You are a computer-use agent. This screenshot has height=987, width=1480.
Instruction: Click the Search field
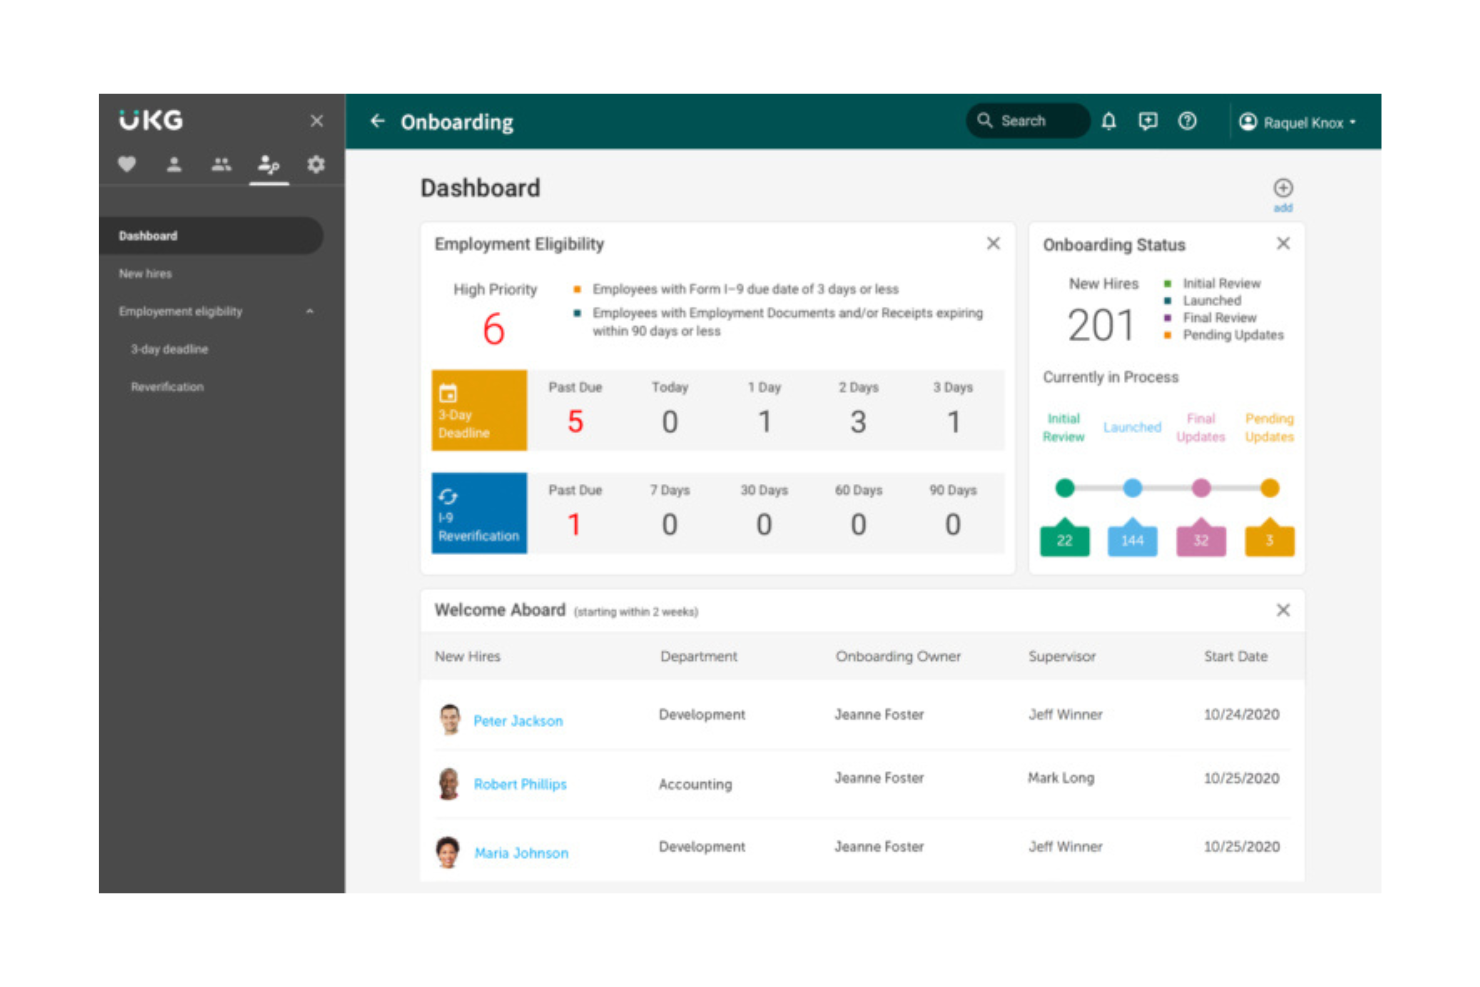(1028, 121)
